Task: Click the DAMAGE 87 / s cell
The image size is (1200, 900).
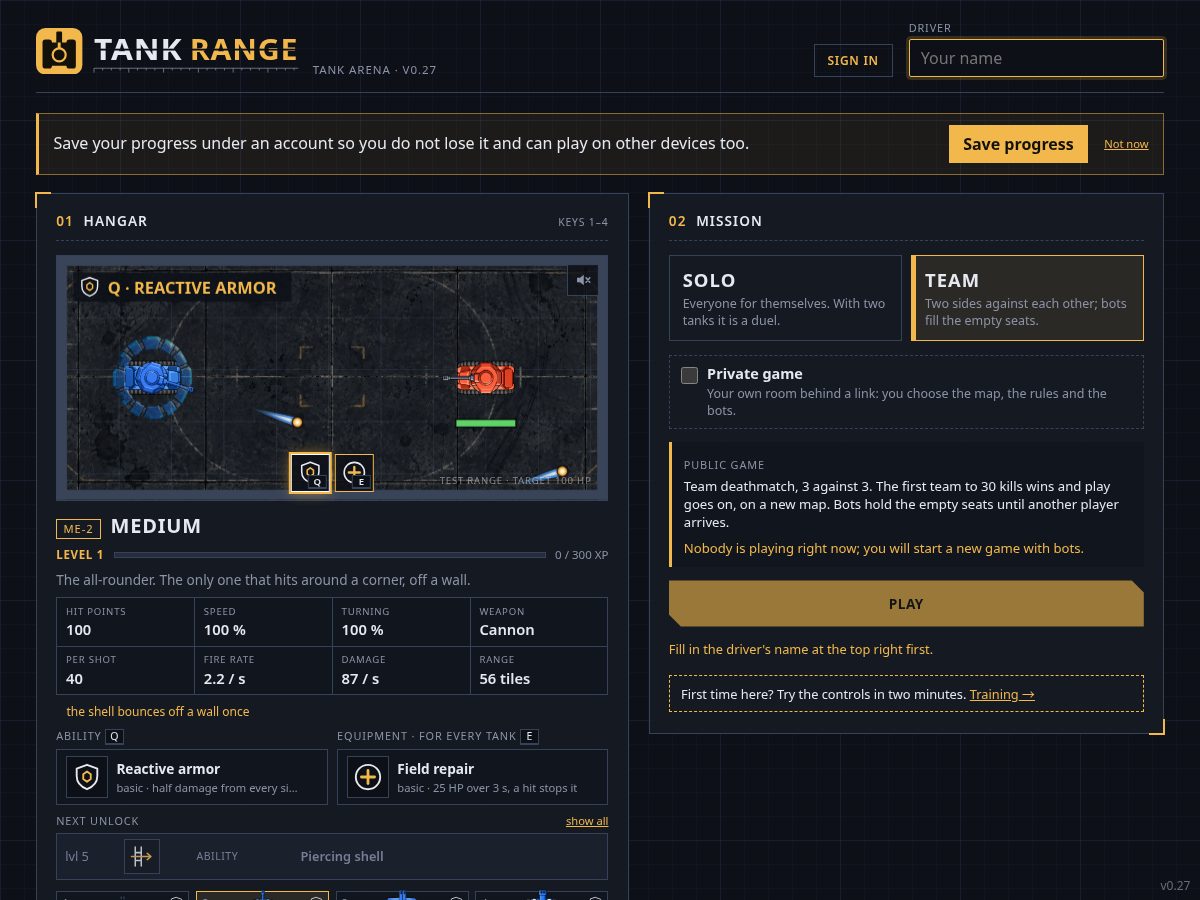Action: [401, 670]
